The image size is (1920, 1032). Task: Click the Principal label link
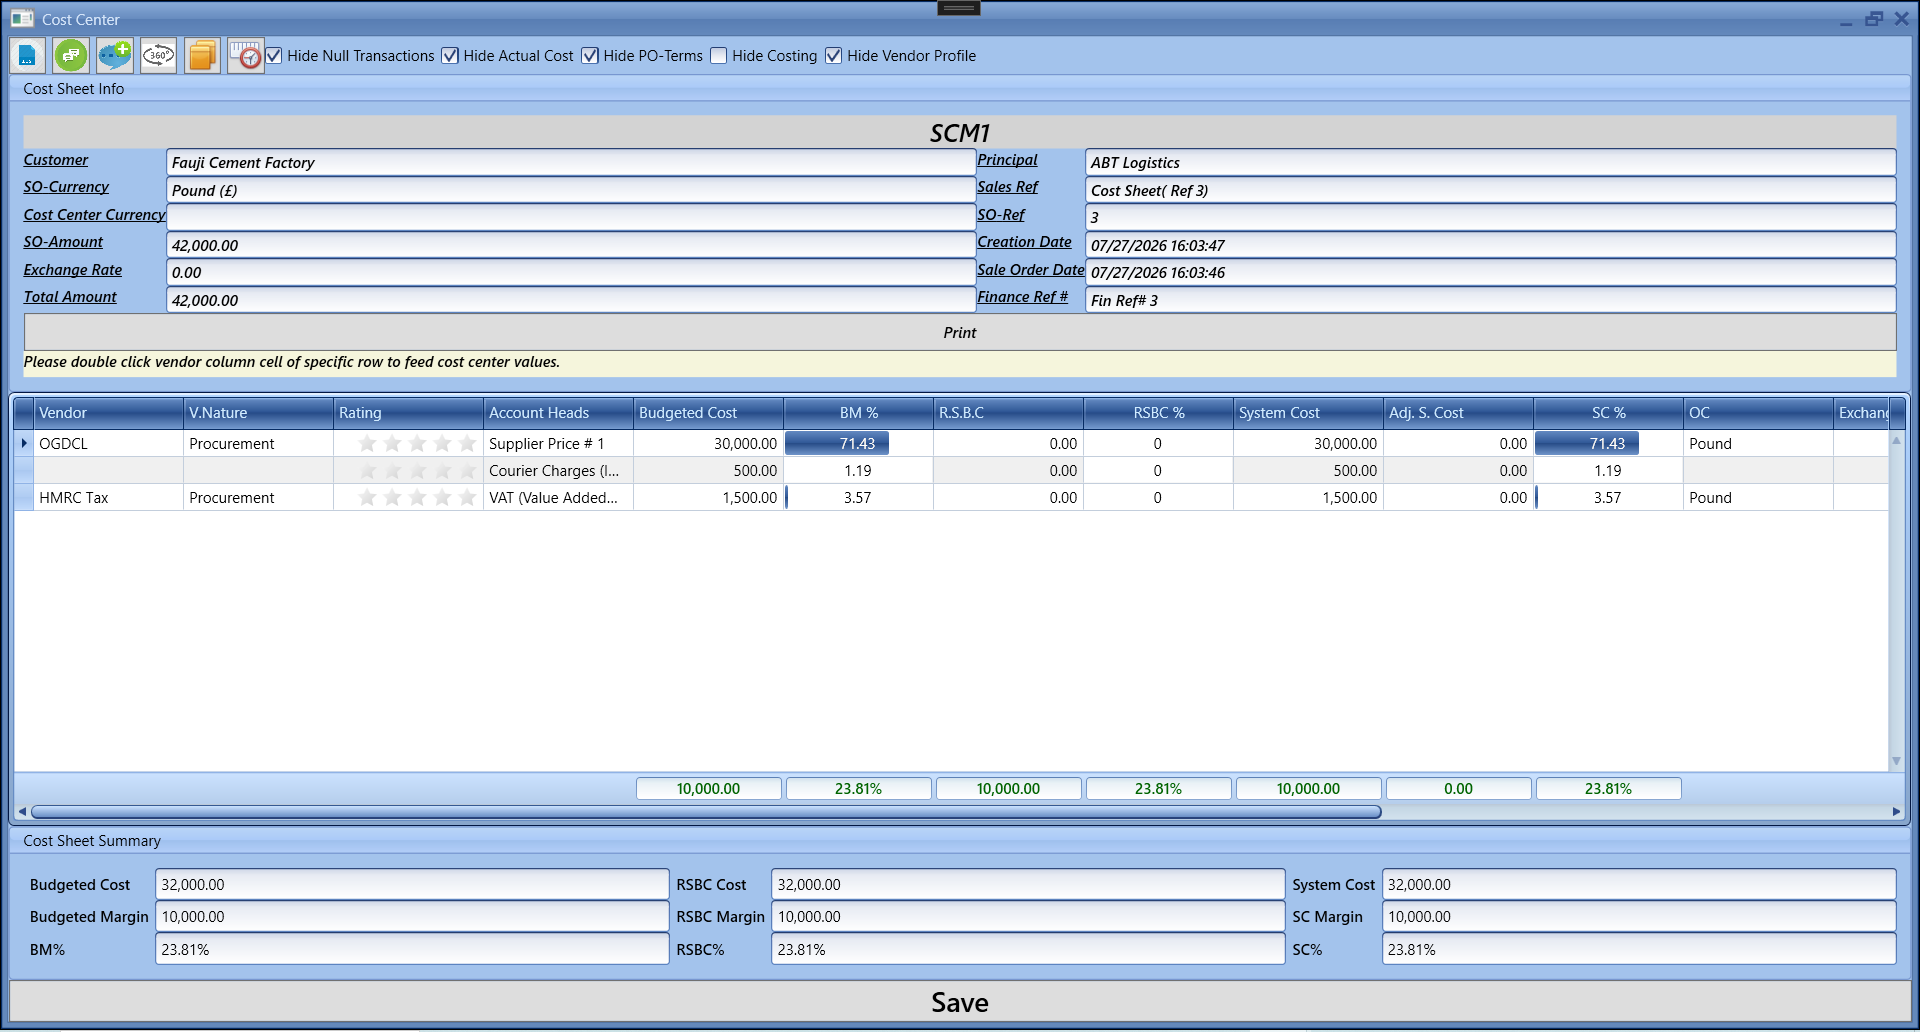1007,160
